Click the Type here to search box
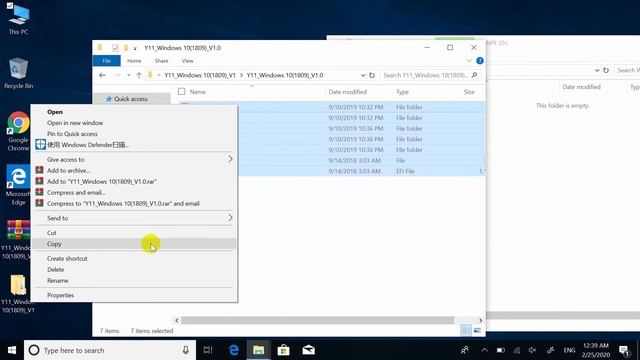 point(110,350)
